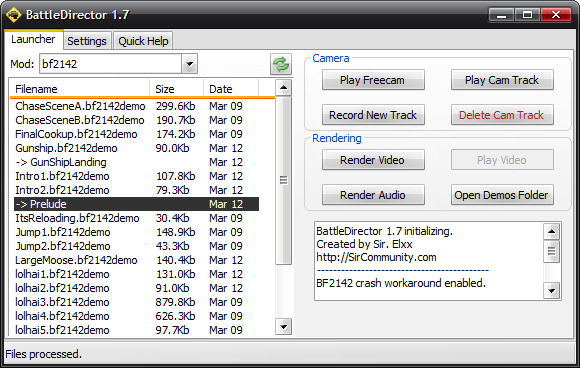Image resolution: width=580 pixels, height=368 pixels.
Task: Minimize the BattleDirector window
Action: coord(501,15)
